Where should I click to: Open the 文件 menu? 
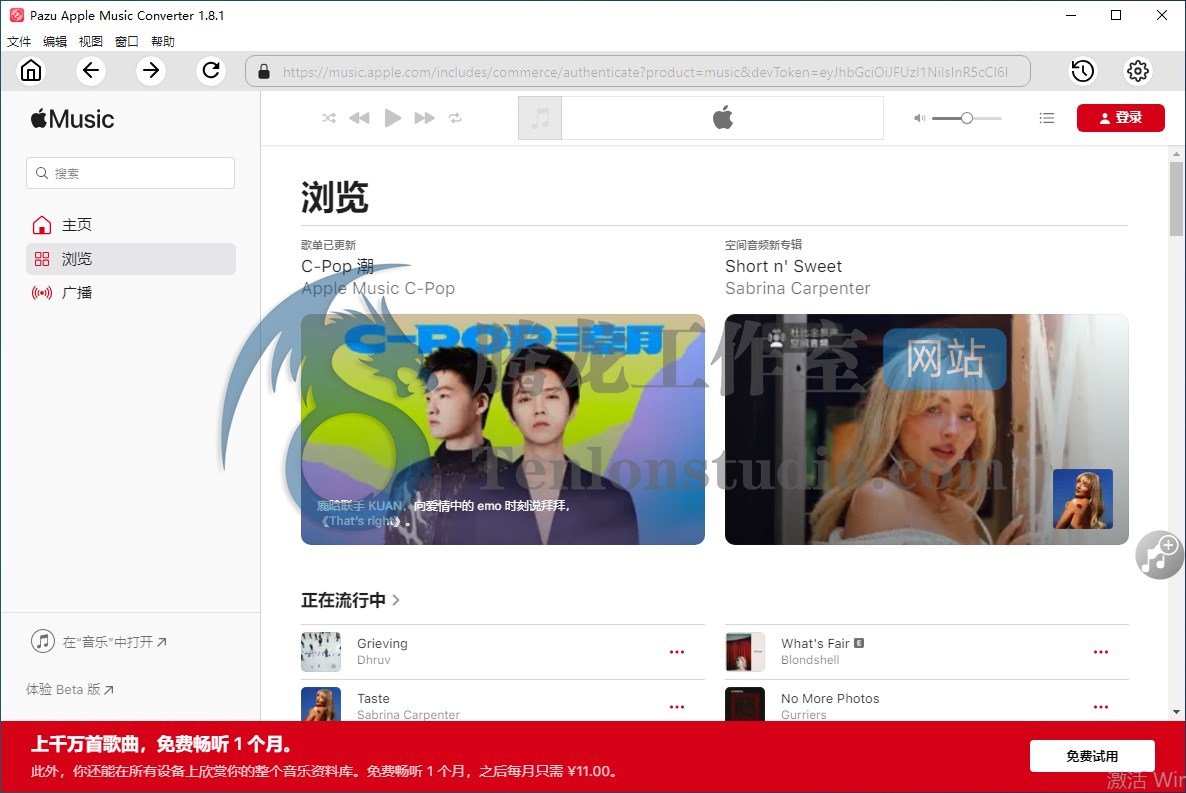(19, 41)
